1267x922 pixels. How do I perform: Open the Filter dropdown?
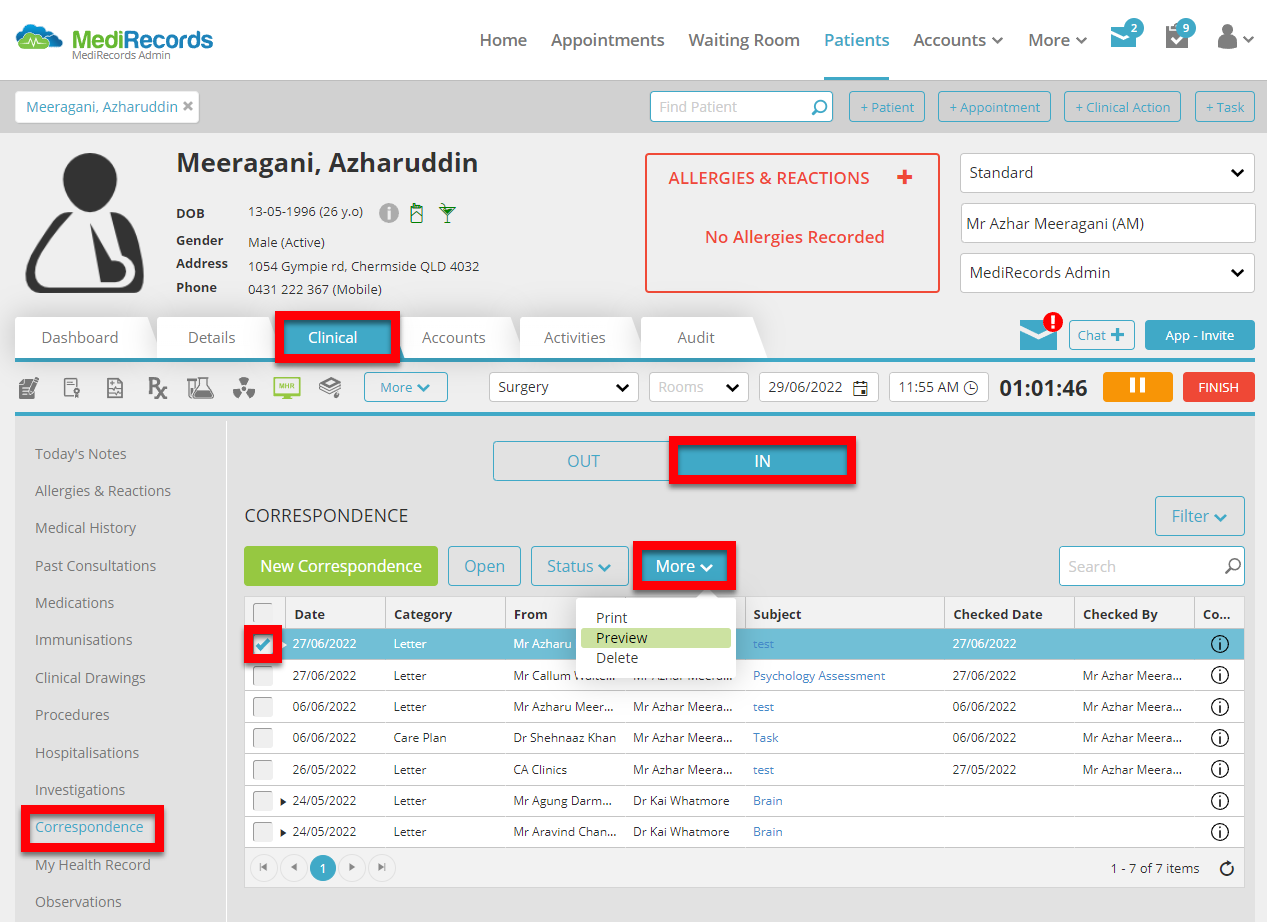pyautogui.click(x=1199, y=516)
